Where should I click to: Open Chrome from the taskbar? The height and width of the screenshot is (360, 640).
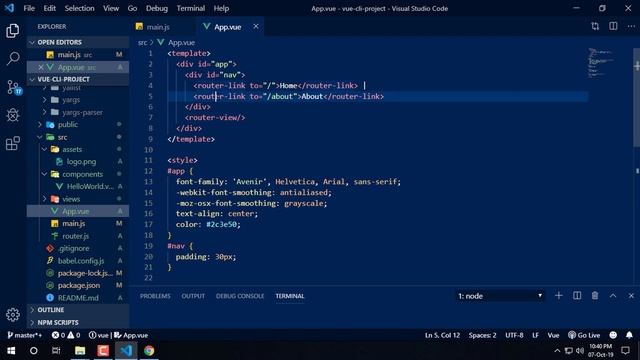(149, 351)
